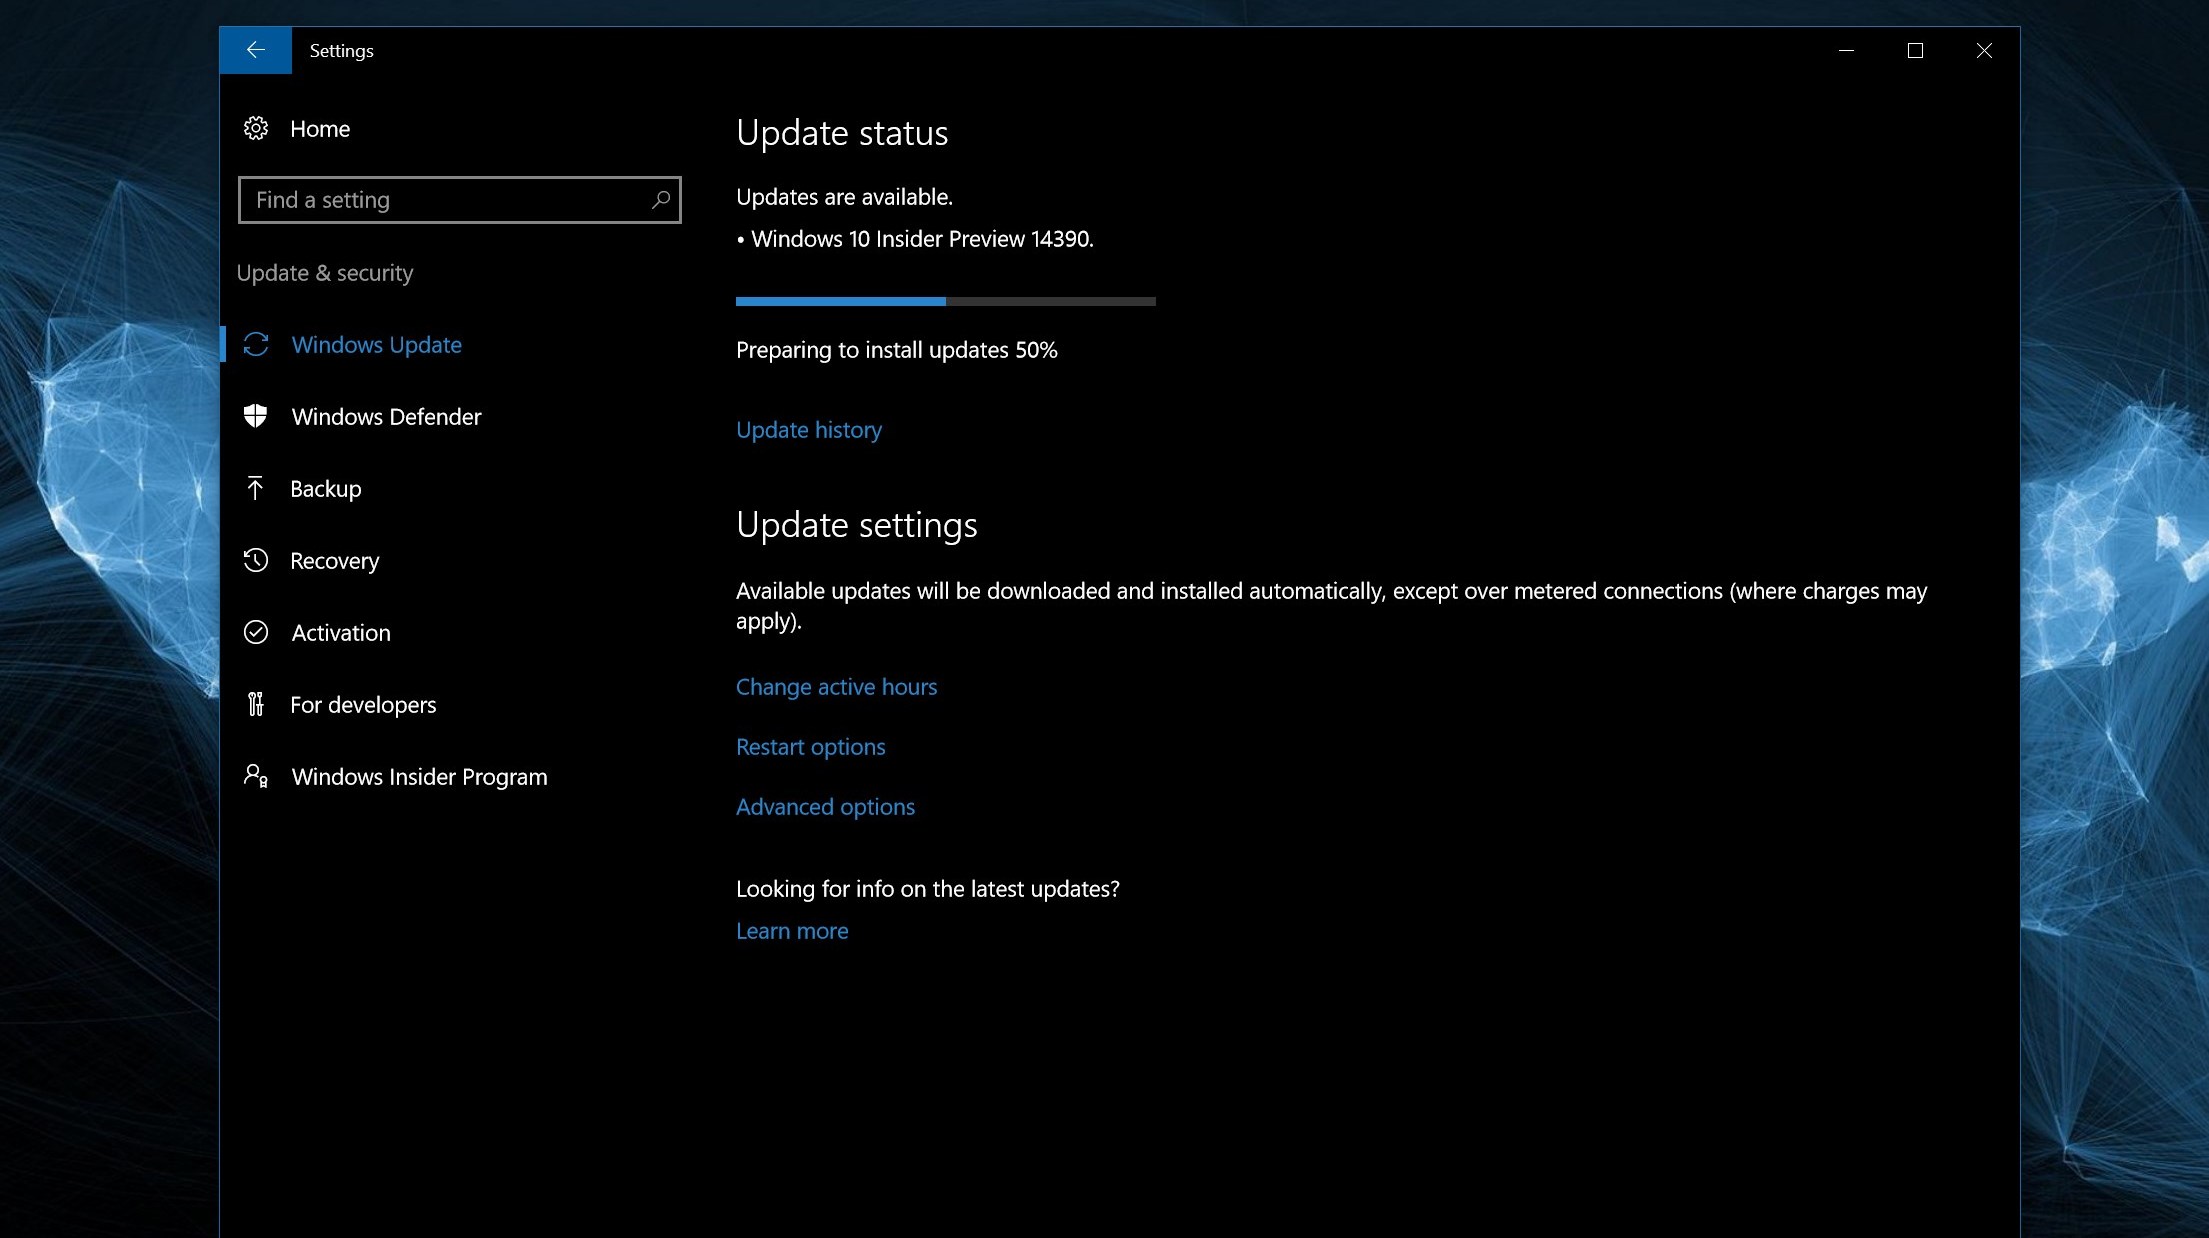This screenshot has height=1238, width=2209.
Task: Click the Backup upload arrow icon
Action: 255,488
